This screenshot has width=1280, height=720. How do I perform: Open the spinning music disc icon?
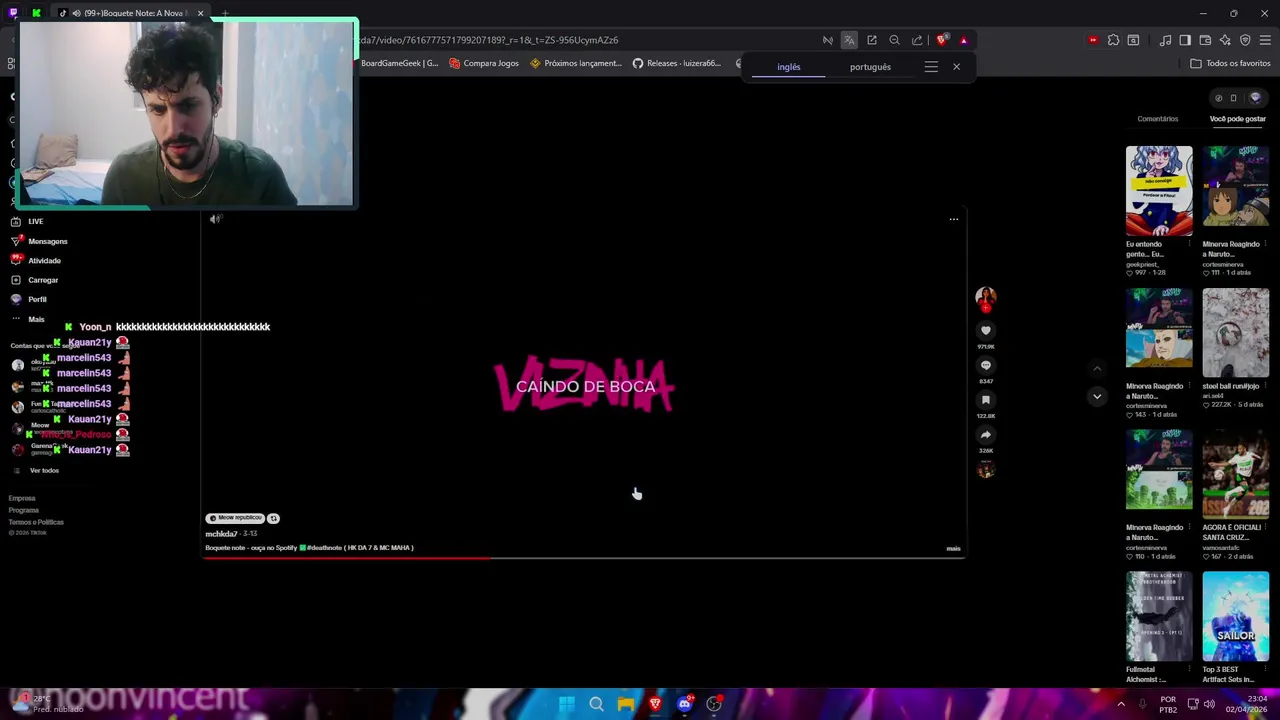986,470
